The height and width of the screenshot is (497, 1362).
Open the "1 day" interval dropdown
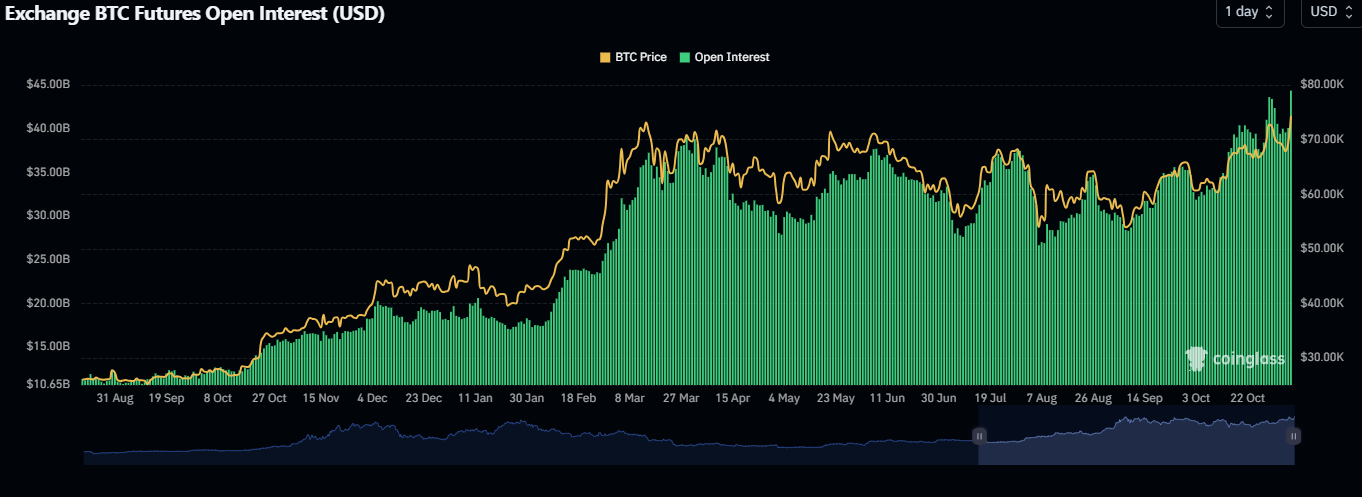(1248, 12)
